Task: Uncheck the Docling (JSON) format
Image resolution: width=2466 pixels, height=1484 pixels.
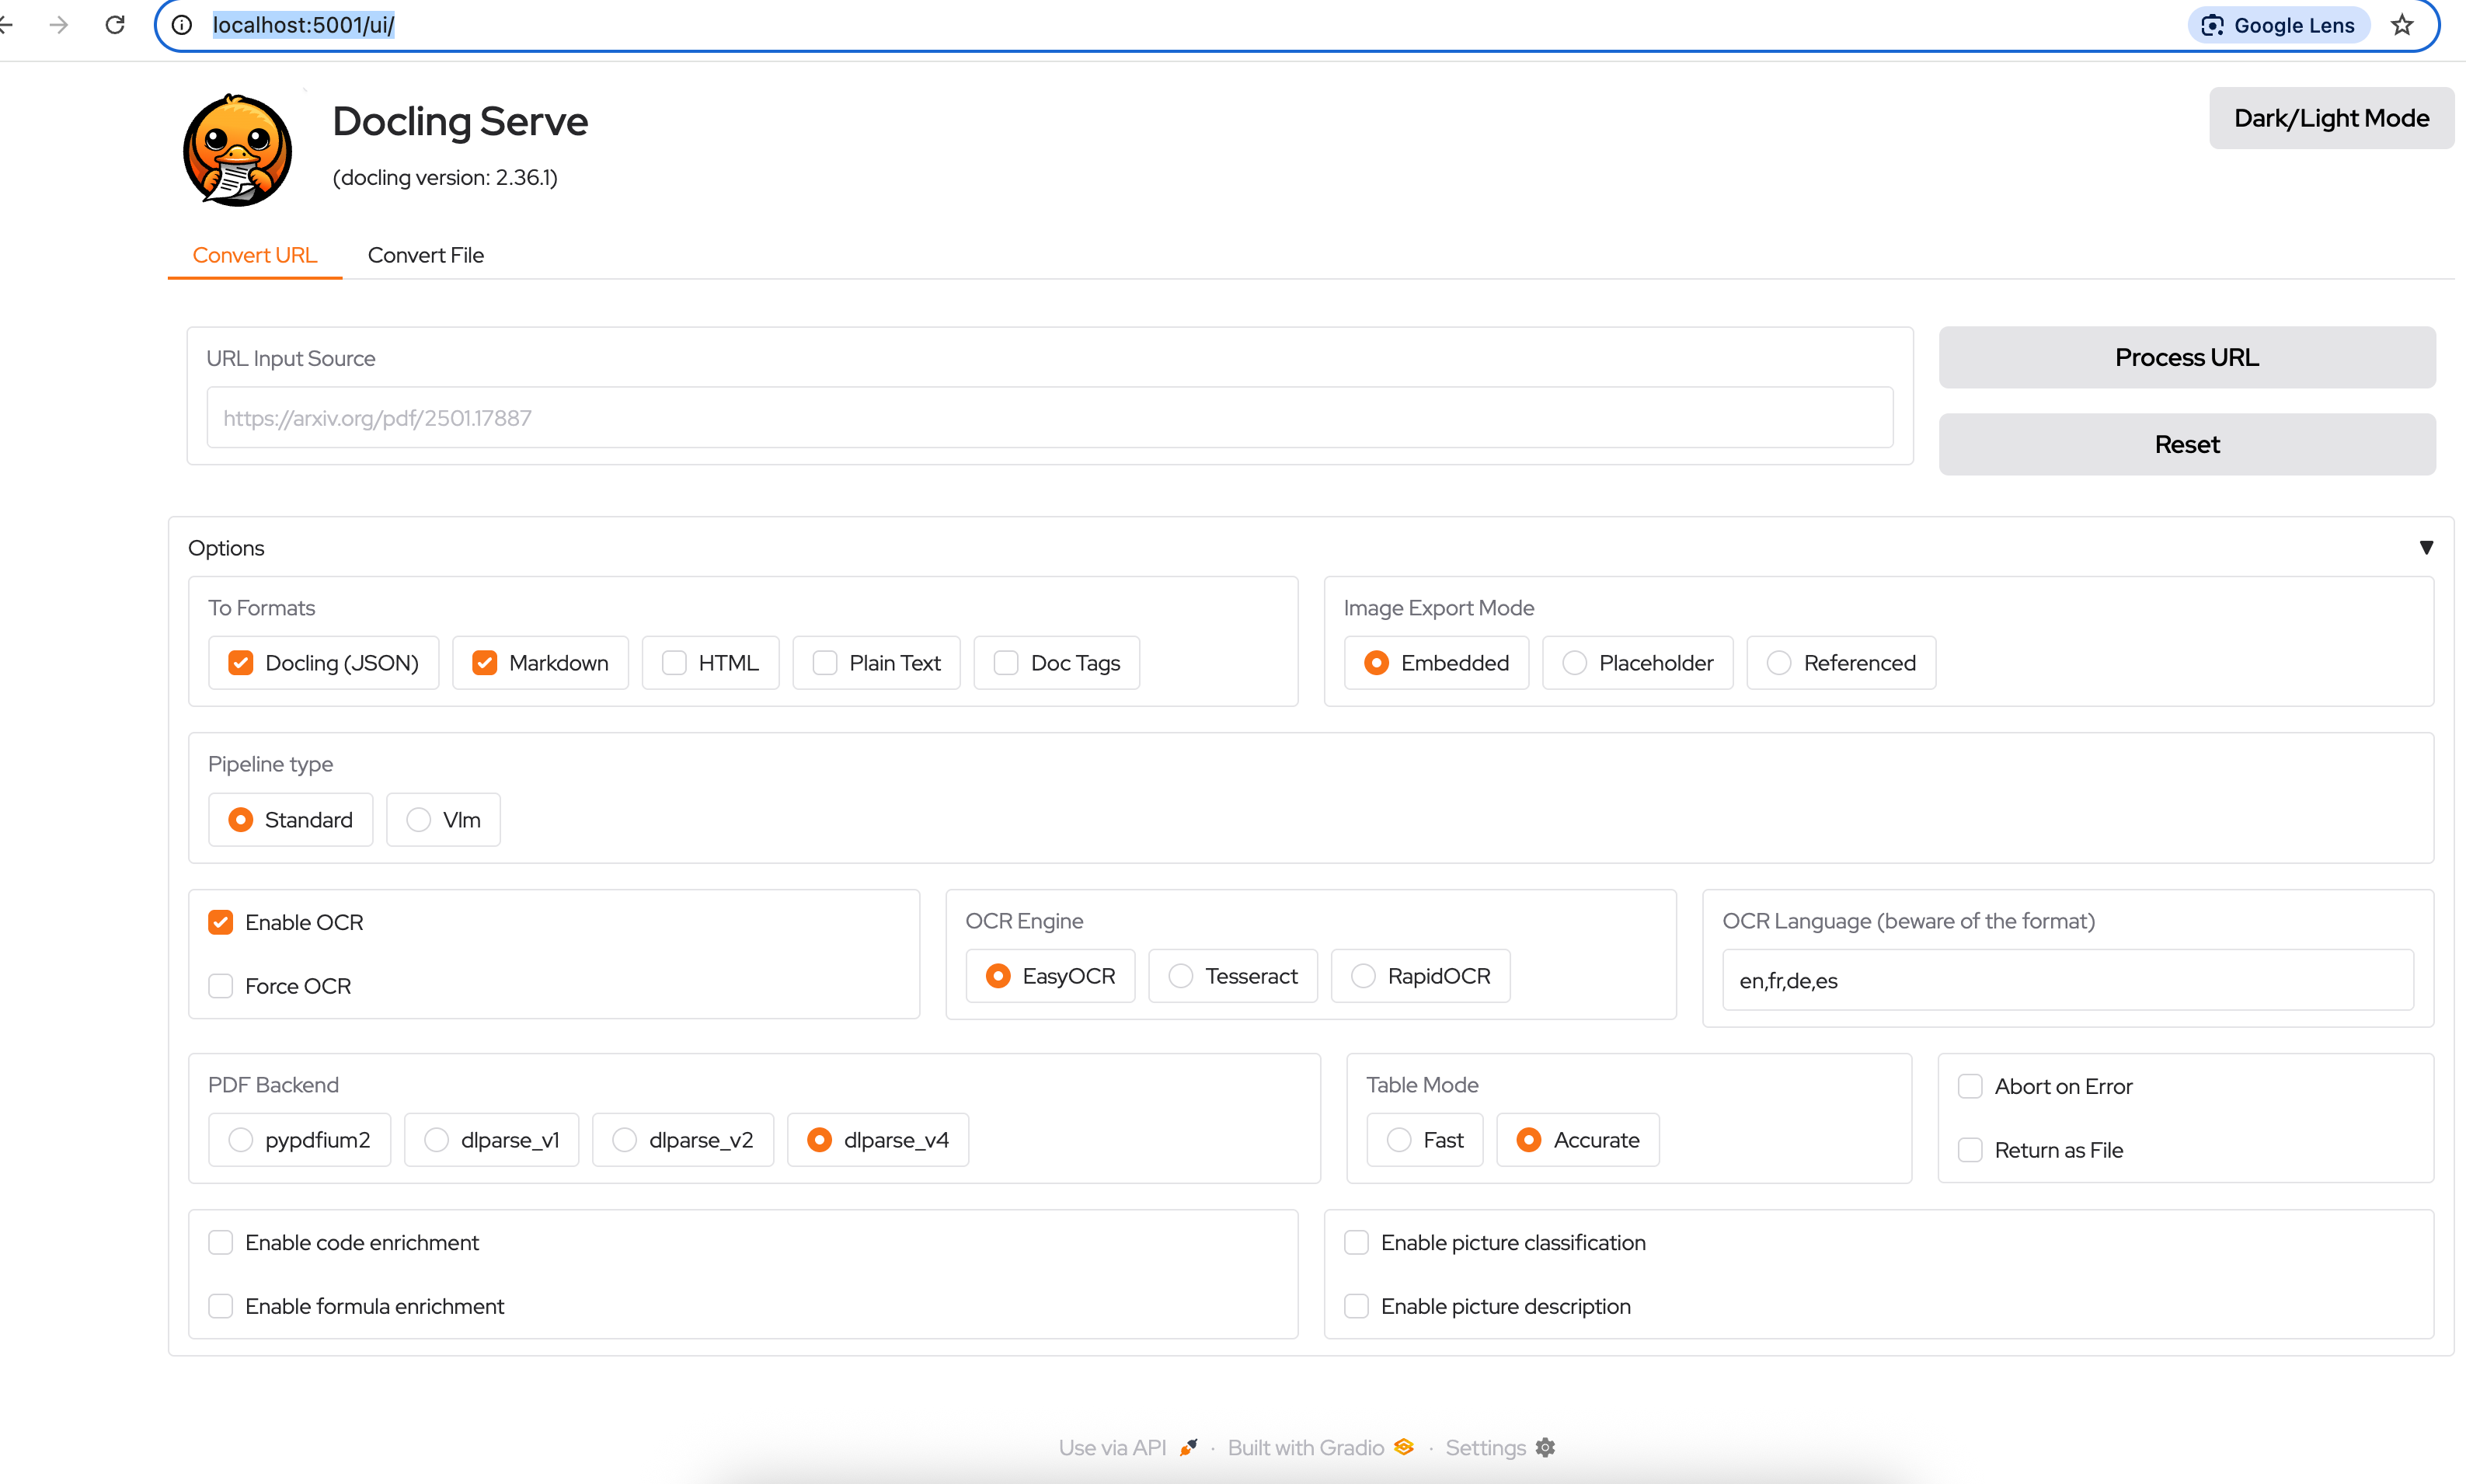Action: click(241, 663)
